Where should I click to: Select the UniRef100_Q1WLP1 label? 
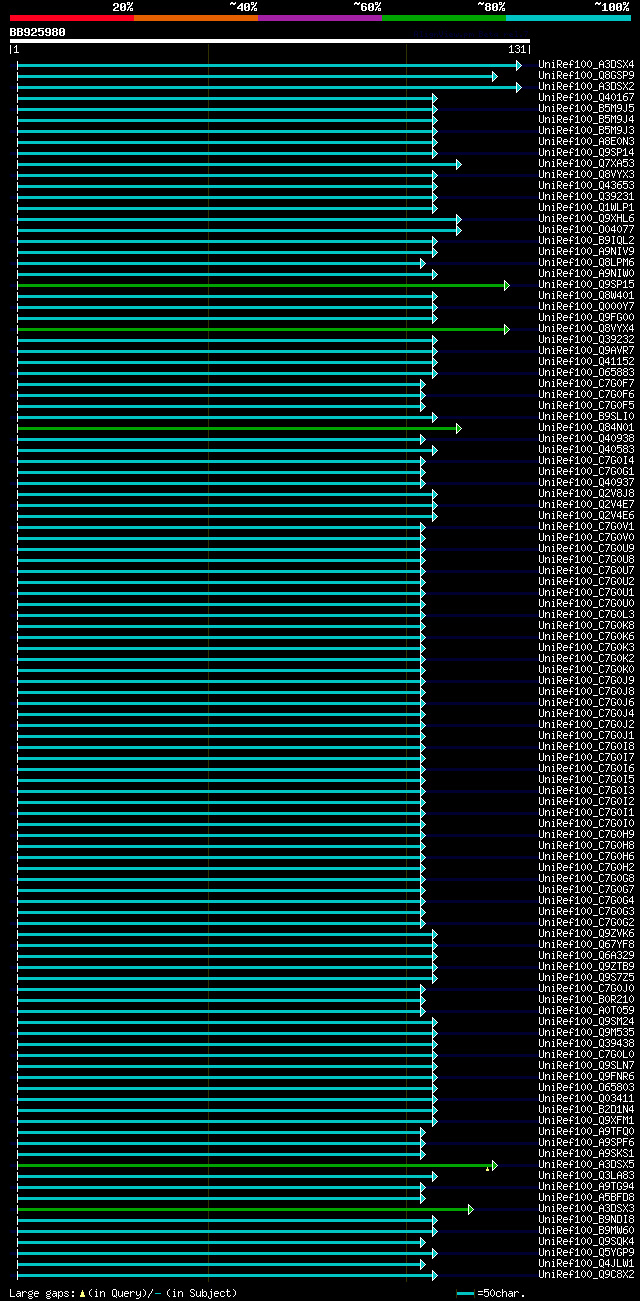[x=586, y=208]
